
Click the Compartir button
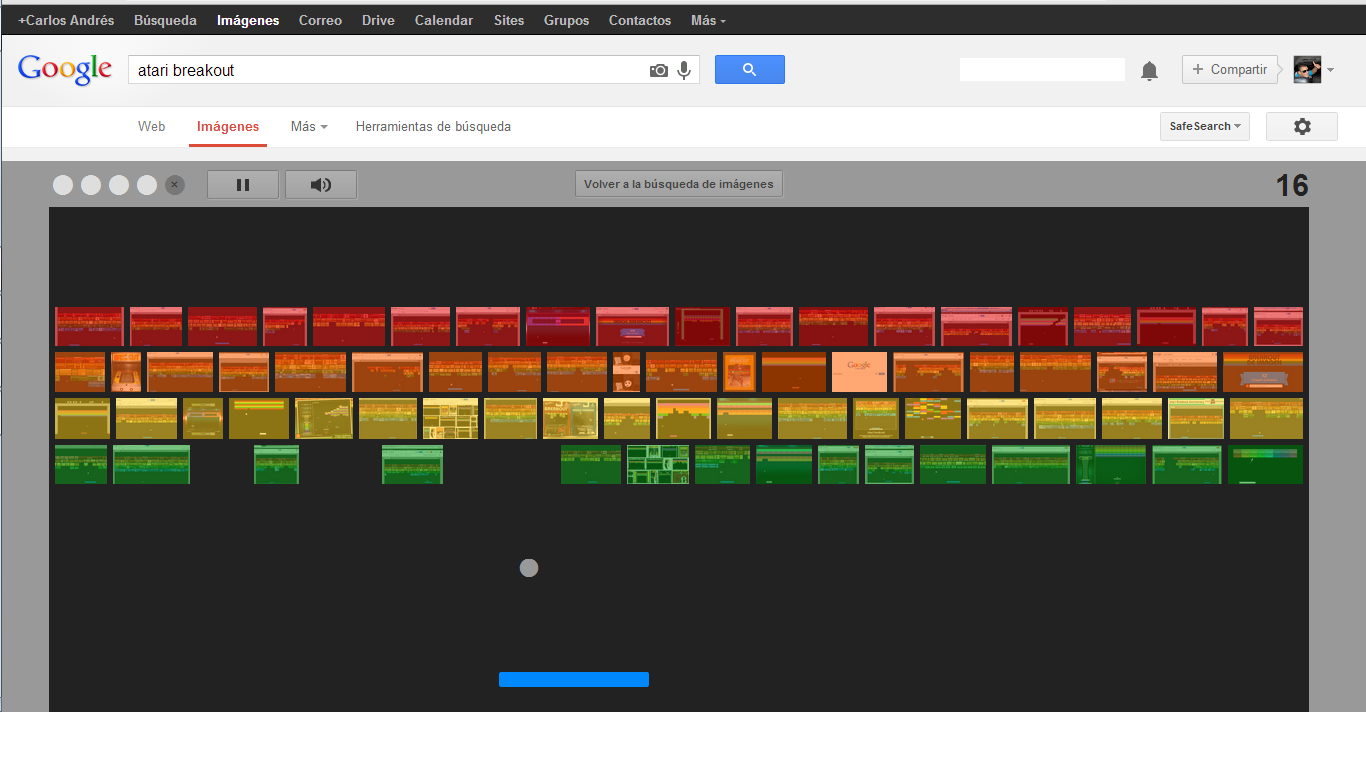pos(1230,70)
